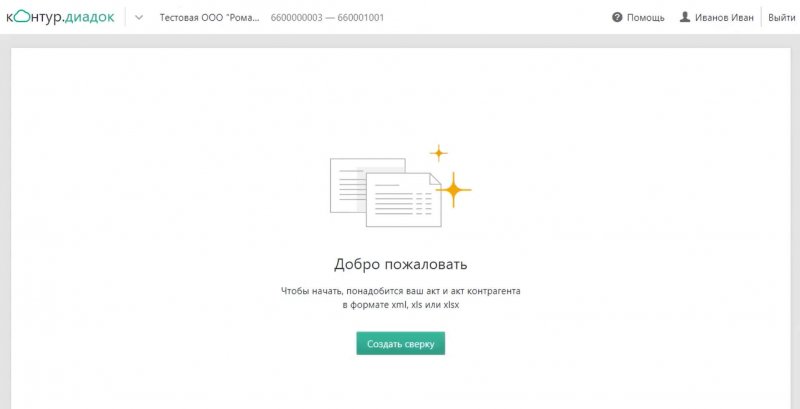The image size is (800, 409).
Task: Click the question mark help icon
Action: [x=617, y=18]
